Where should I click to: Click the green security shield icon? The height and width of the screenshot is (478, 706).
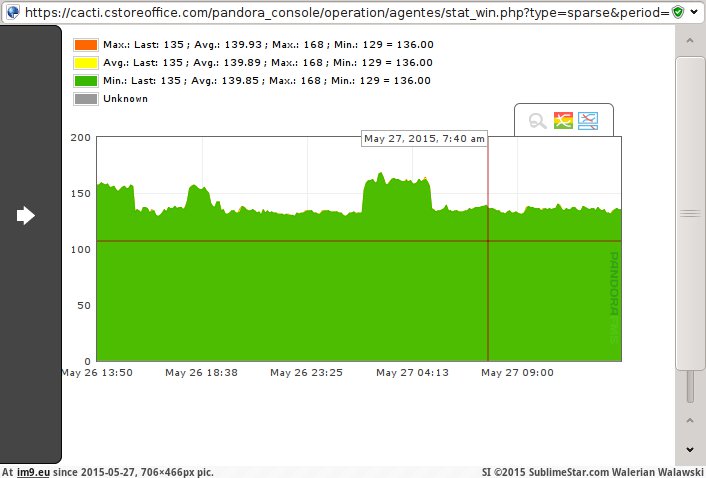click(x=678, y=12)
